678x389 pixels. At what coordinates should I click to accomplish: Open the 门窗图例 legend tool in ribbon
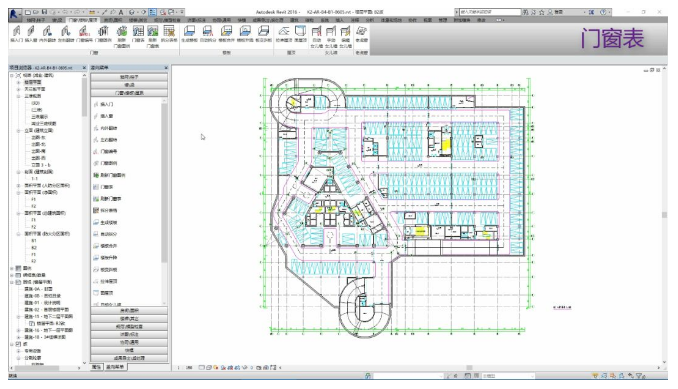[103, 34]
